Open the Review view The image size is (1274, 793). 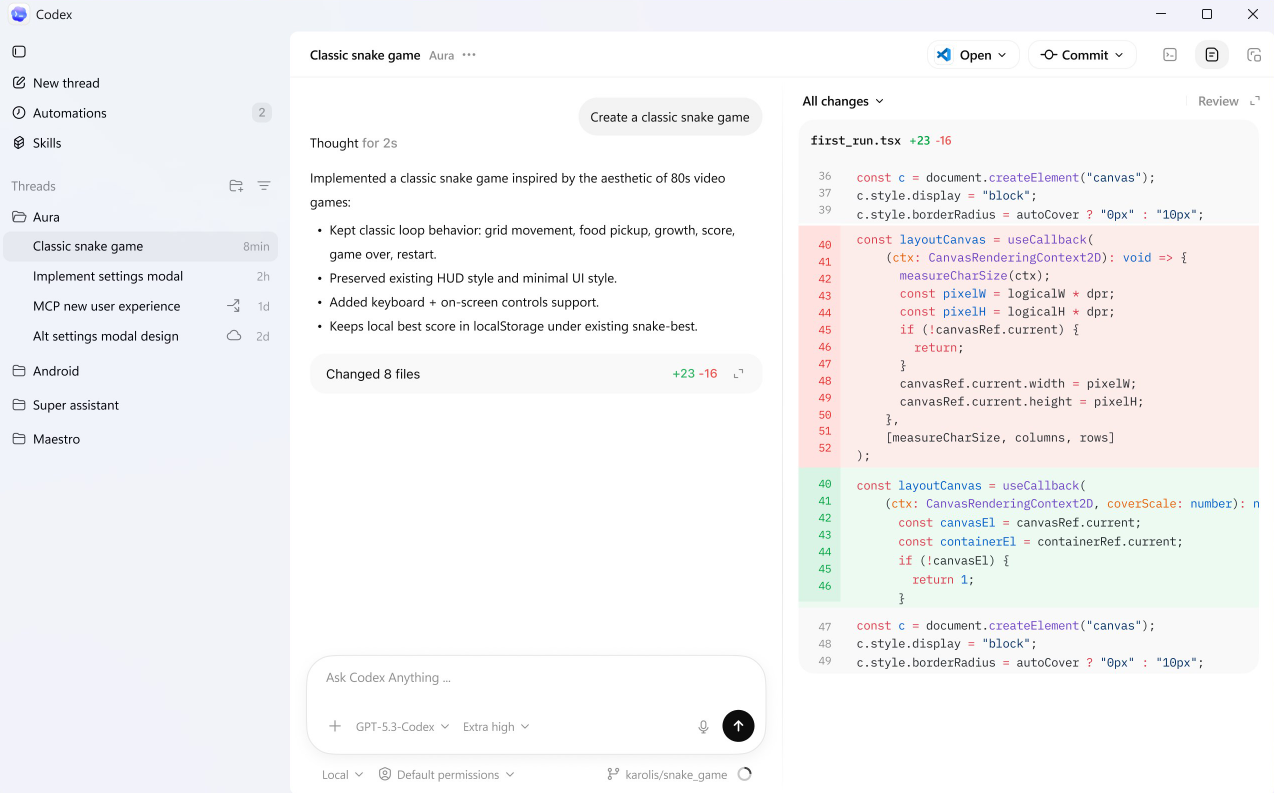tap(1218, 101)
